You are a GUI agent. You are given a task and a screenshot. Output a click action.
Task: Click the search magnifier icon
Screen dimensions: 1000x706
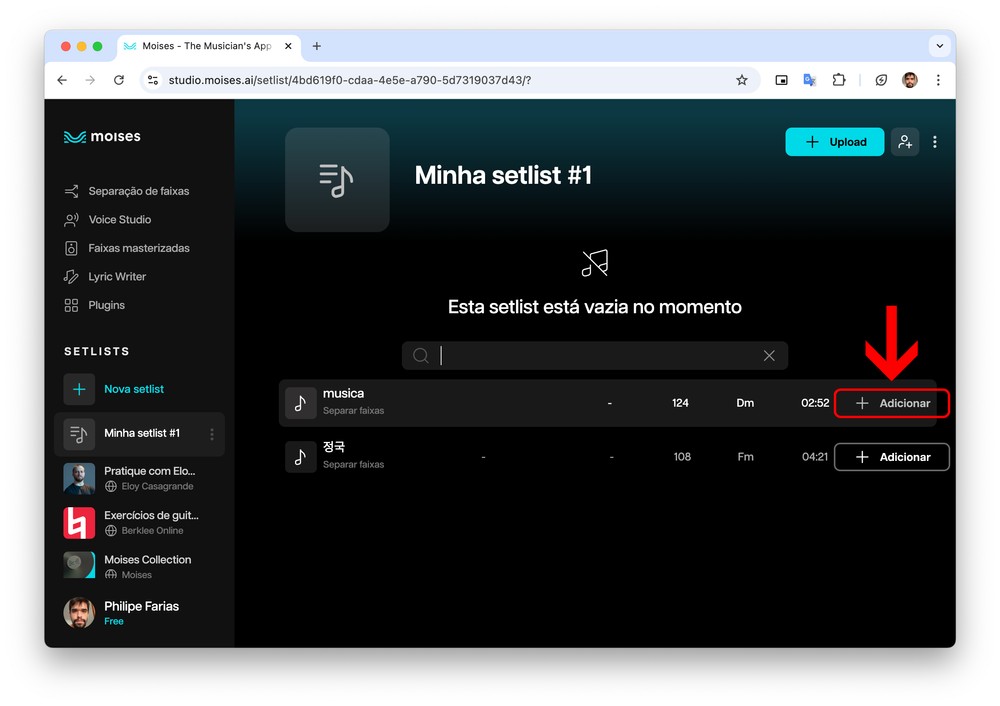[x=420, y=355]
